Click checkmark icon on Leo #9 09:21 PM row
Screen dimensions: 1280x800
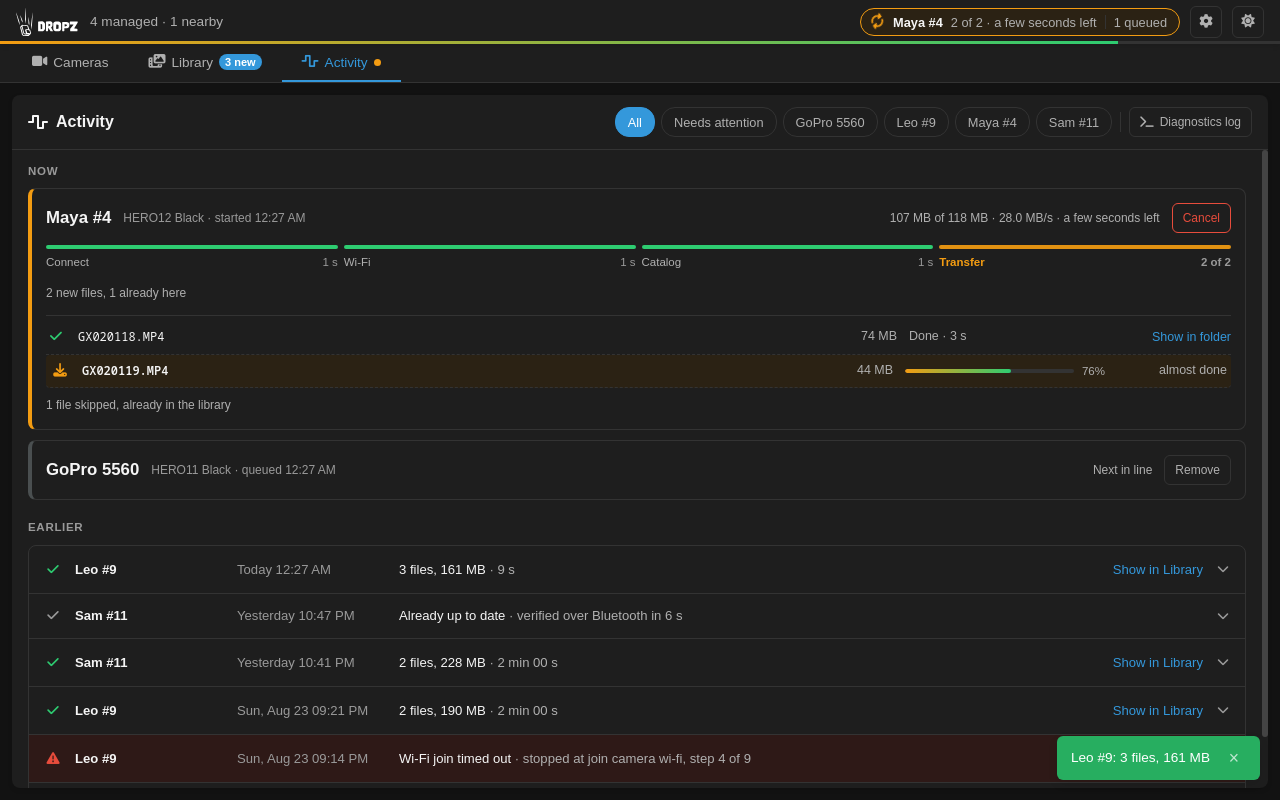pos(53,710)
